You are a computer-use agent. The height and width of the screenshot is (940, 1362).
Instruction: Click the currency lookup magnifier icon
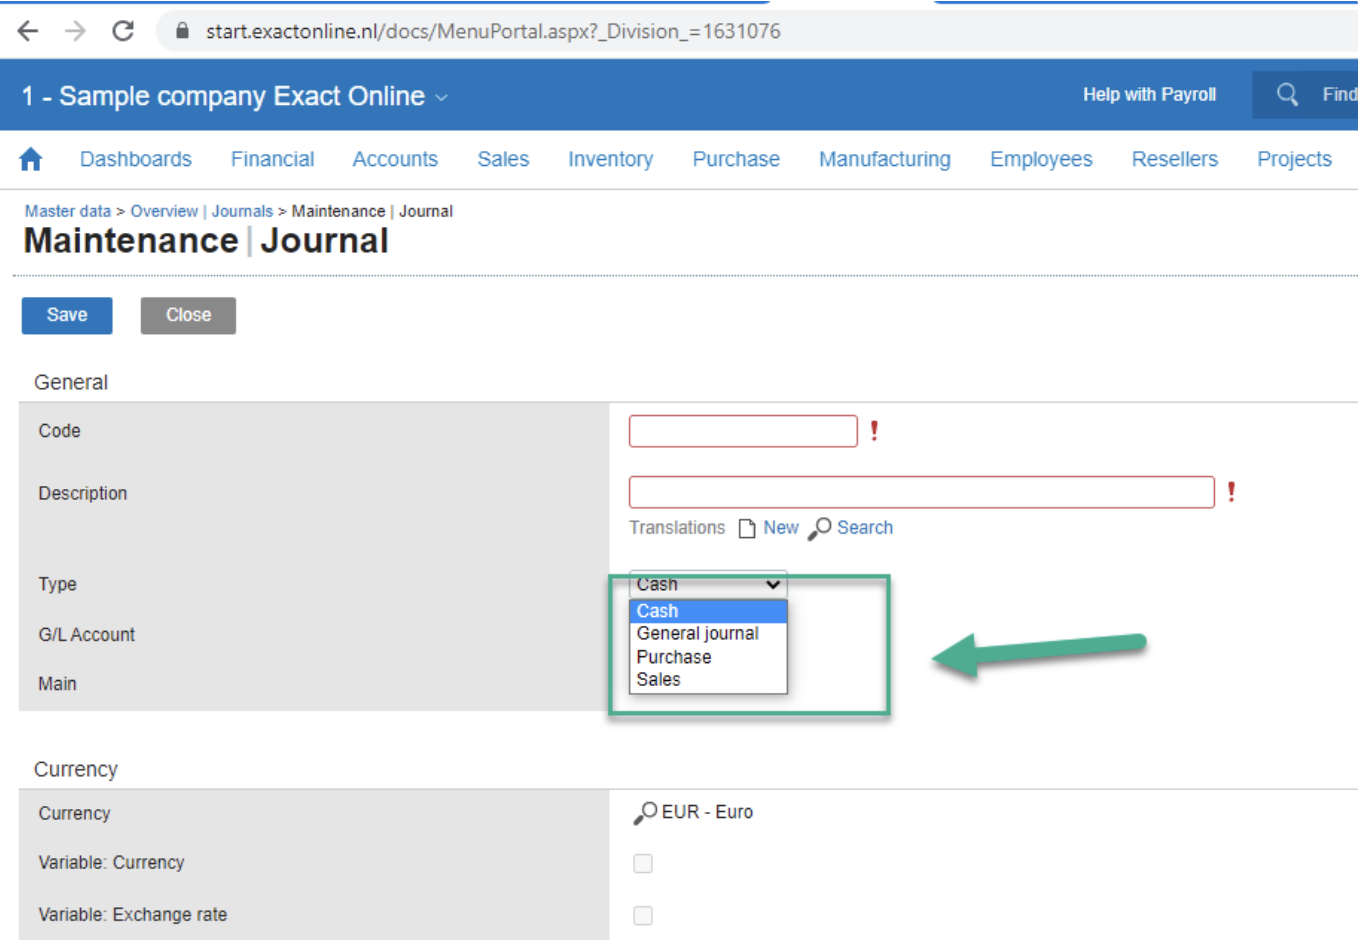[x=645, y=813]
